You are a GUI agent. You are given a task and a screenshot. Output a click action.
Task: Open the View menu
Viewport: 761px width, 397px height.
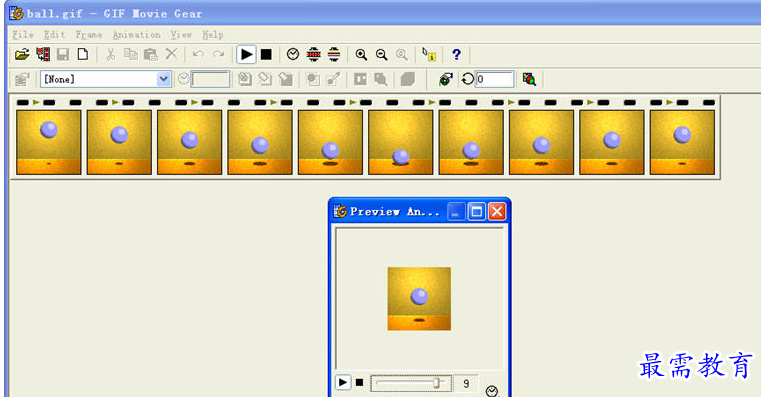coord(181,34)
